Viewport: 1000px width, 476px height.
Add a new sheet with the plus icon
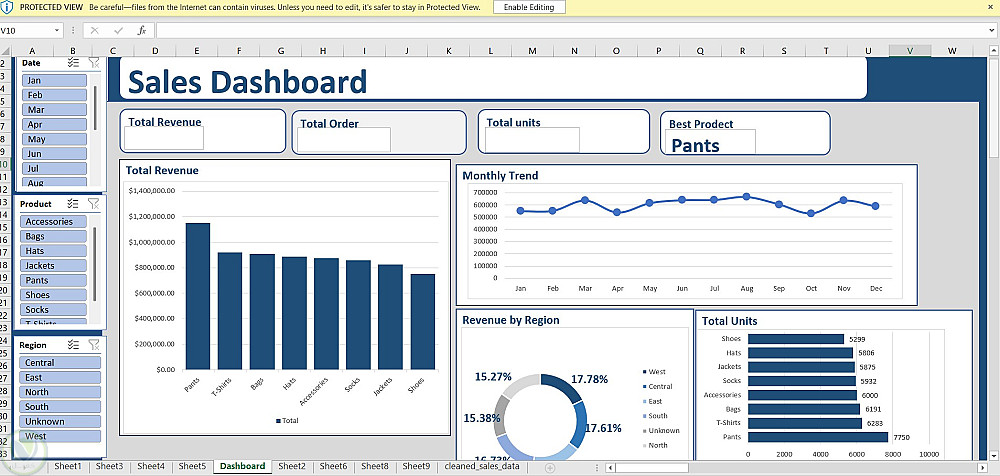point(550,468)
